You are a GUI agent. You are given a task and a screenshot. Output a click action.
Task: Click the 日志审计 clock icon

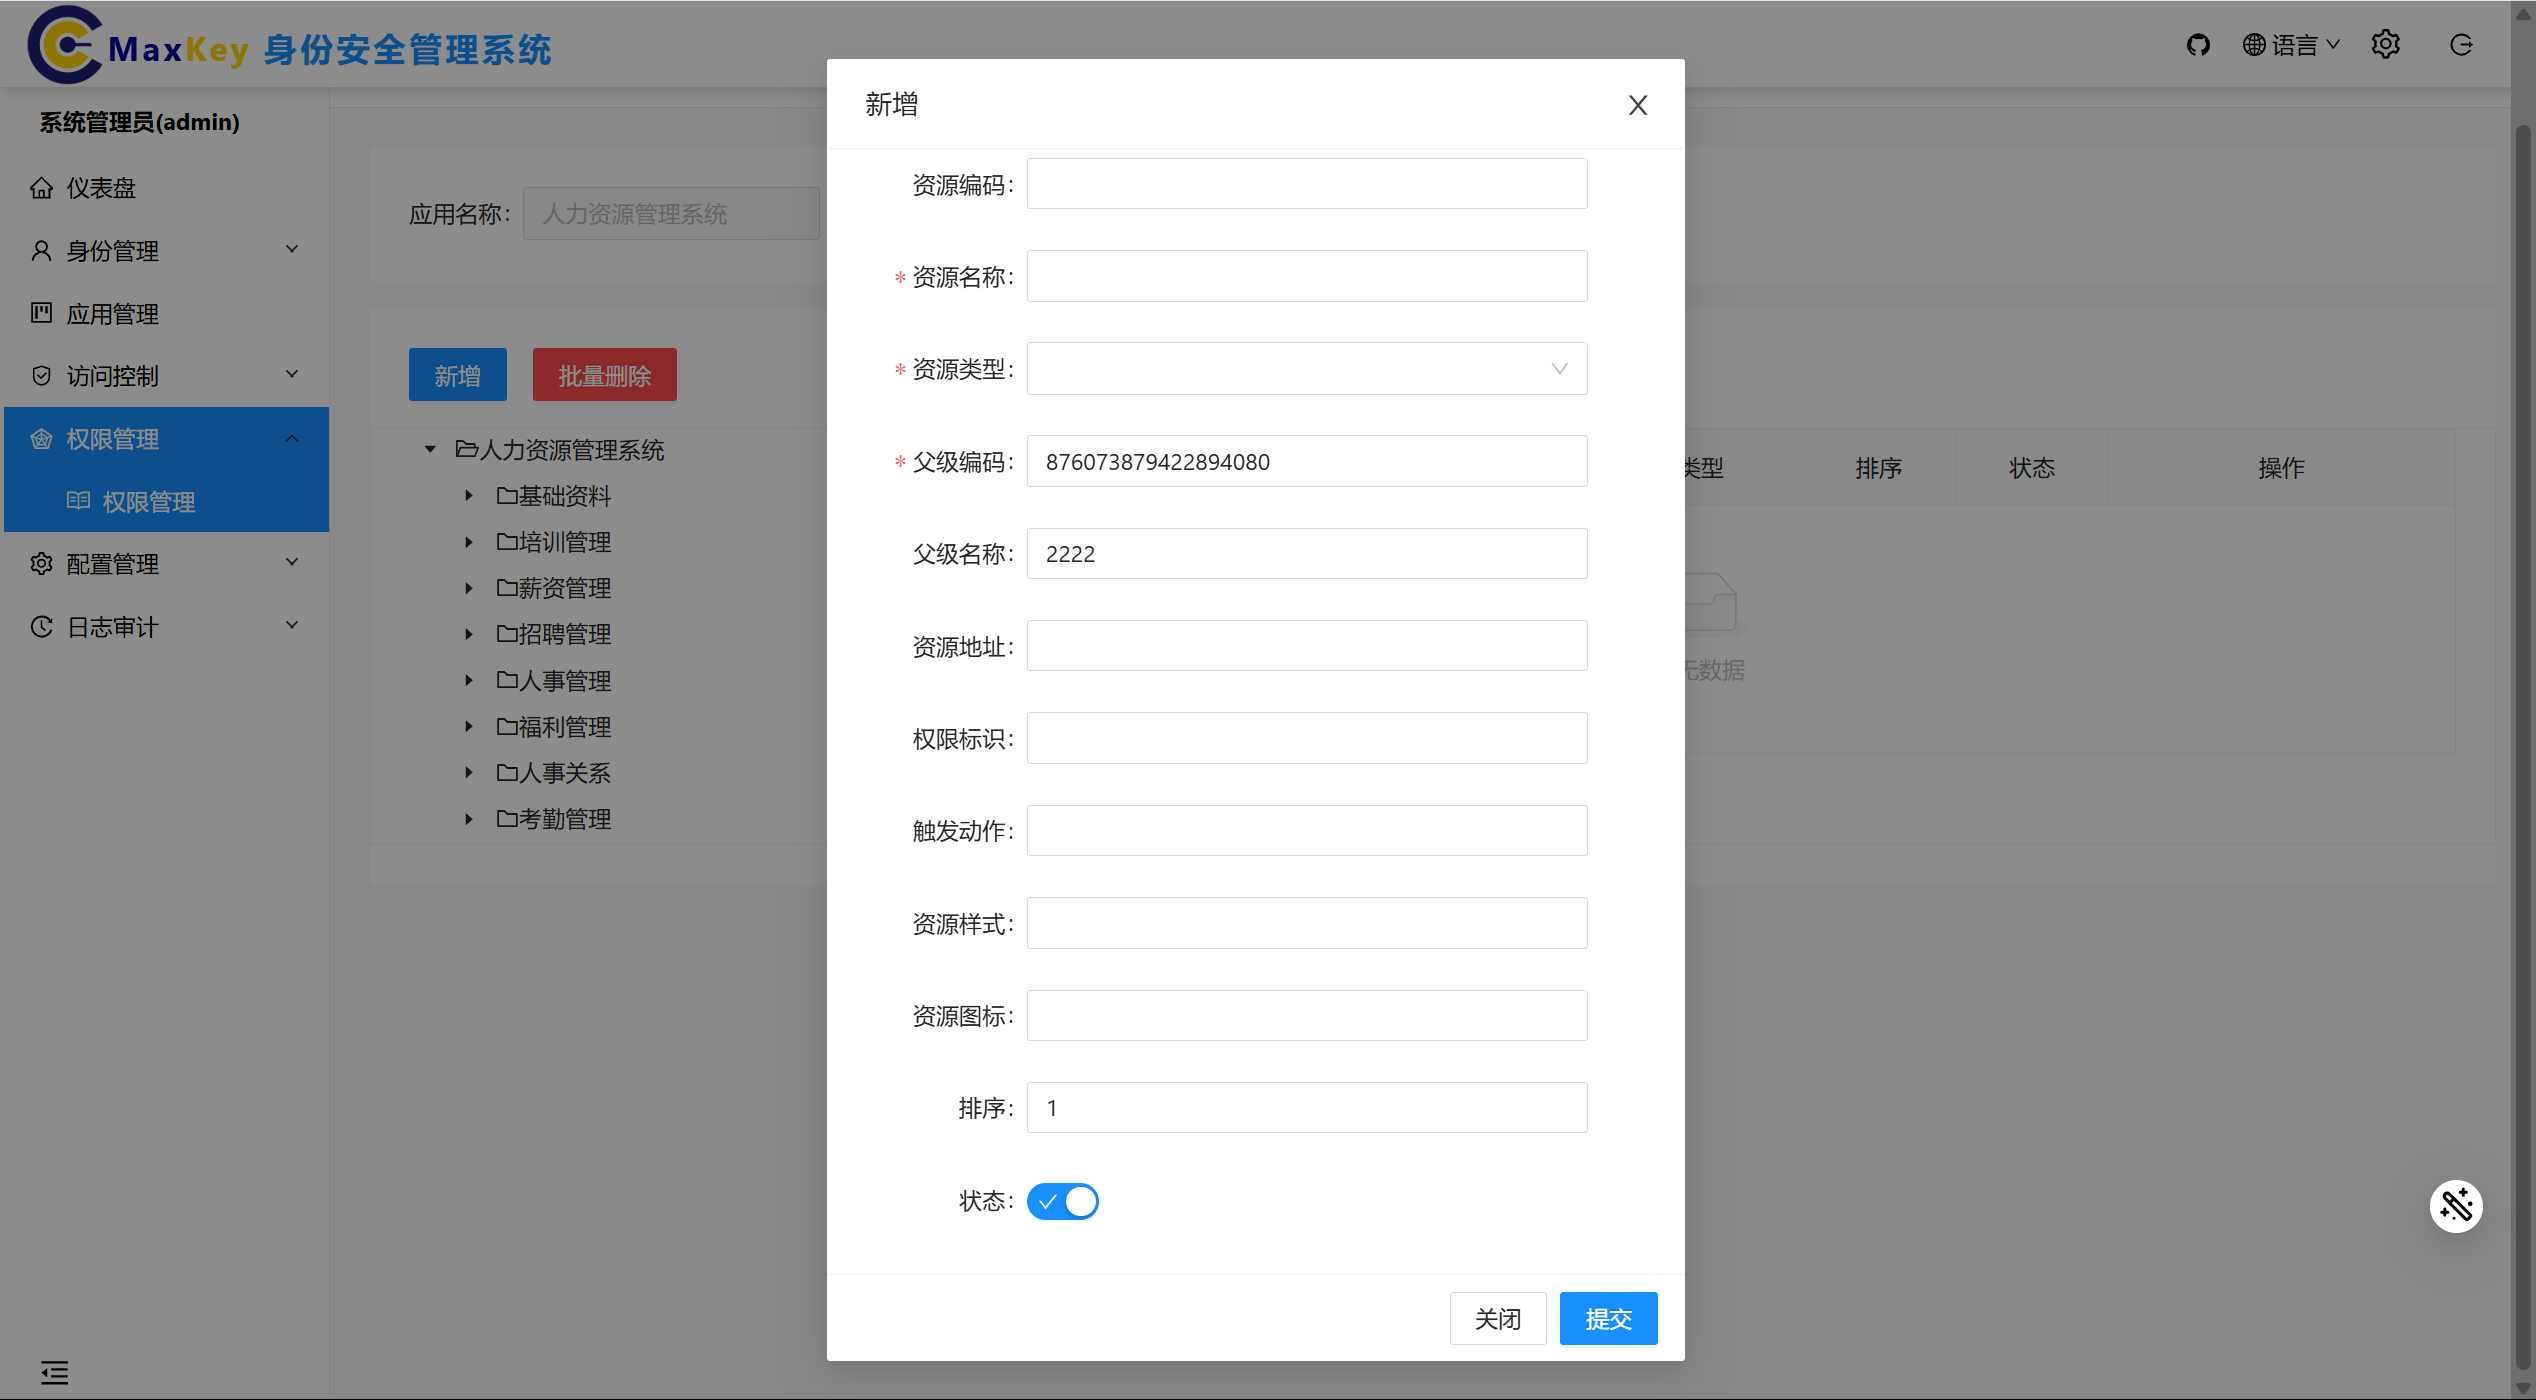point(41,626)
